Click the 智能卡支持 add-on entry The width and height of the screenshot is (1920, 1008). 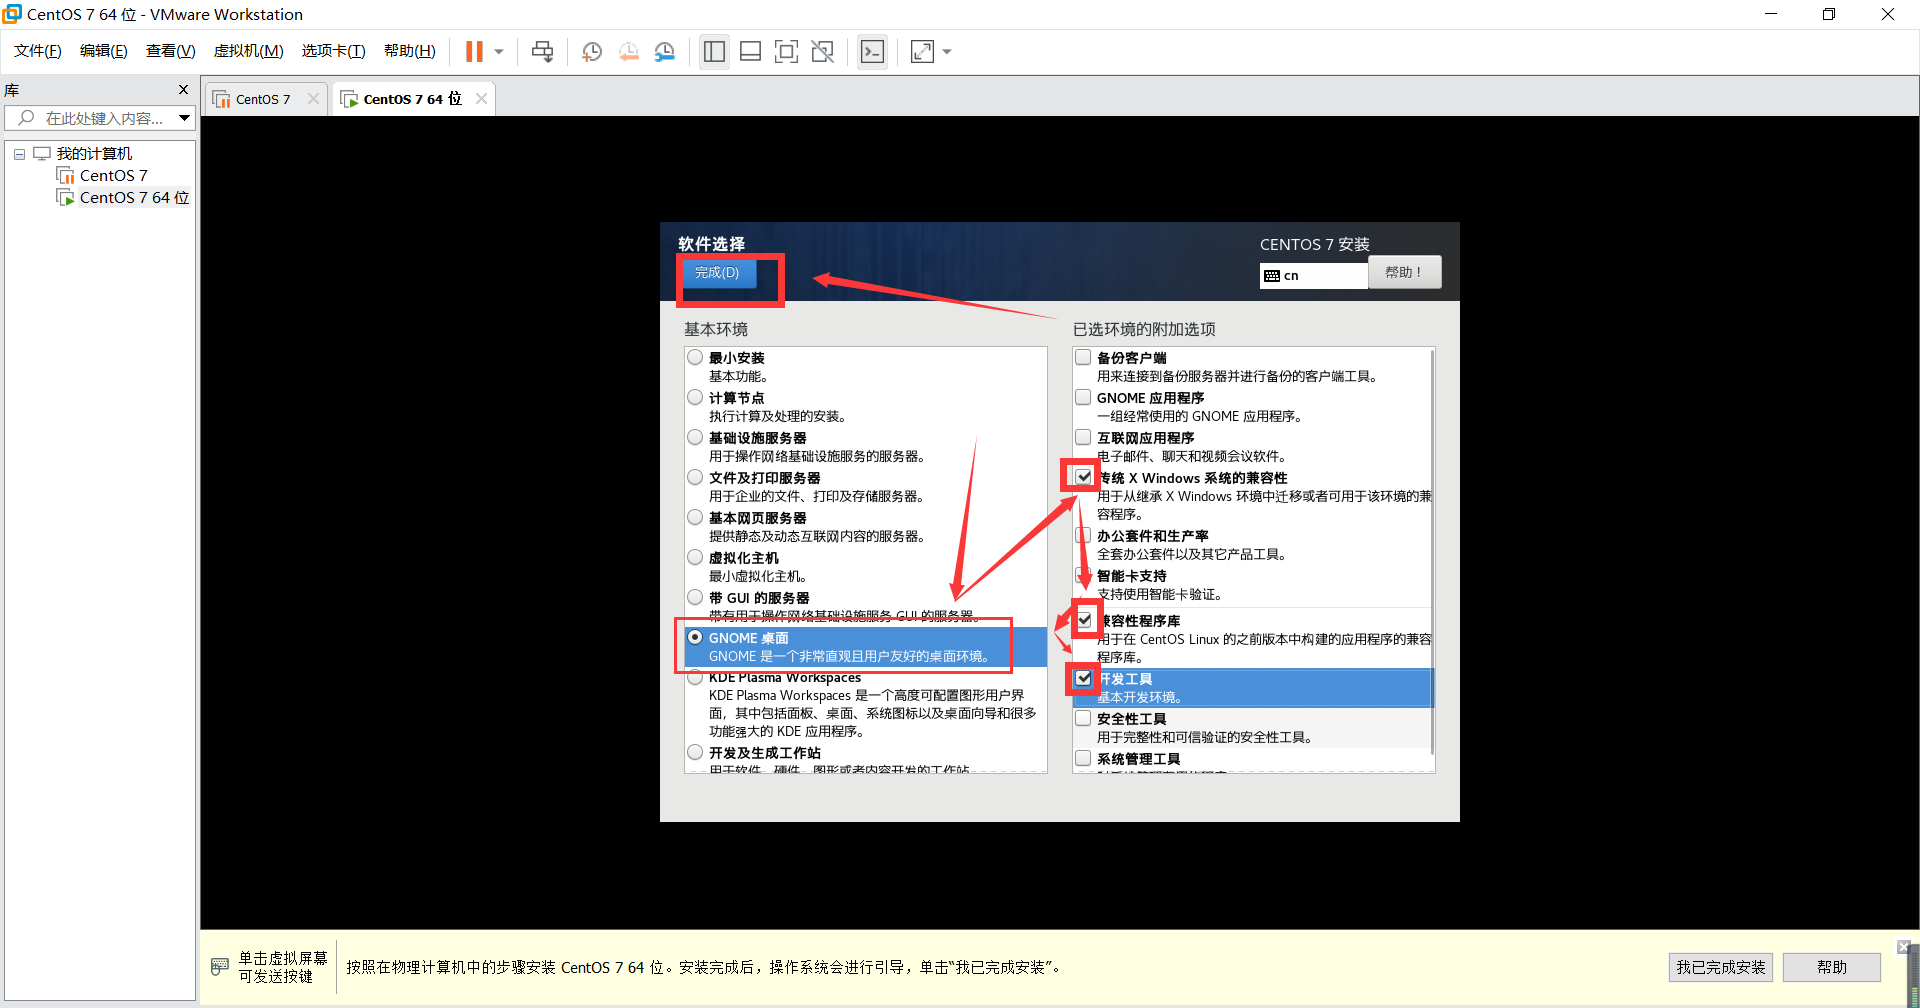point(1254,585)
